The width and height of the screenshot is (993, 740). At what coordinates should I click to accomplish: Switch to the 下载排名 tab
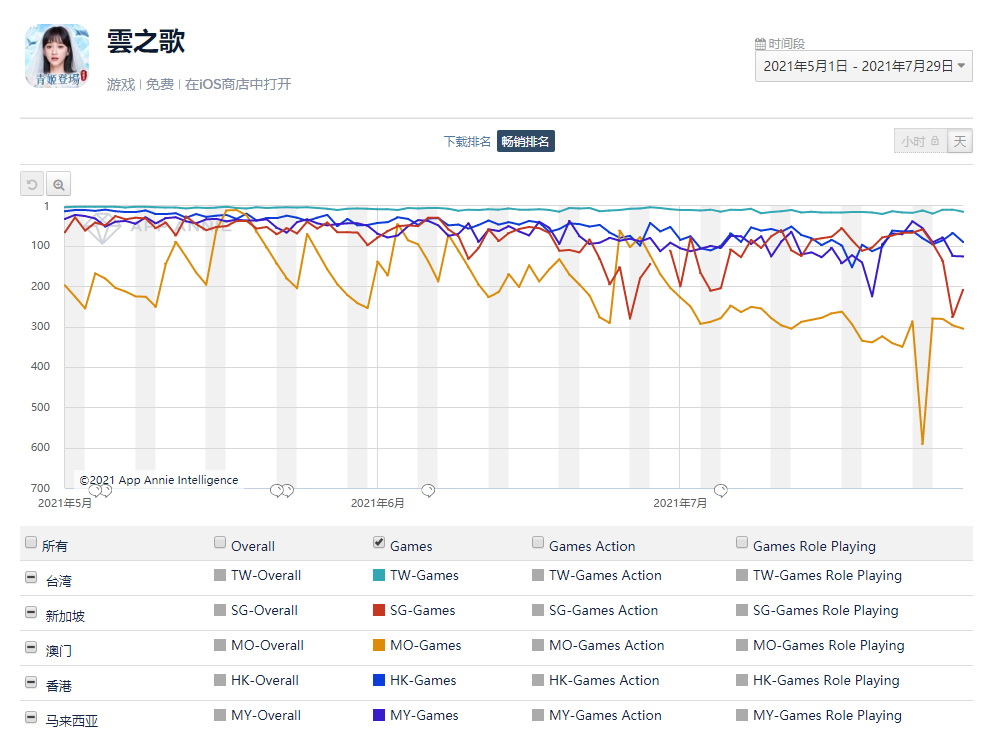tap(467, 141)
